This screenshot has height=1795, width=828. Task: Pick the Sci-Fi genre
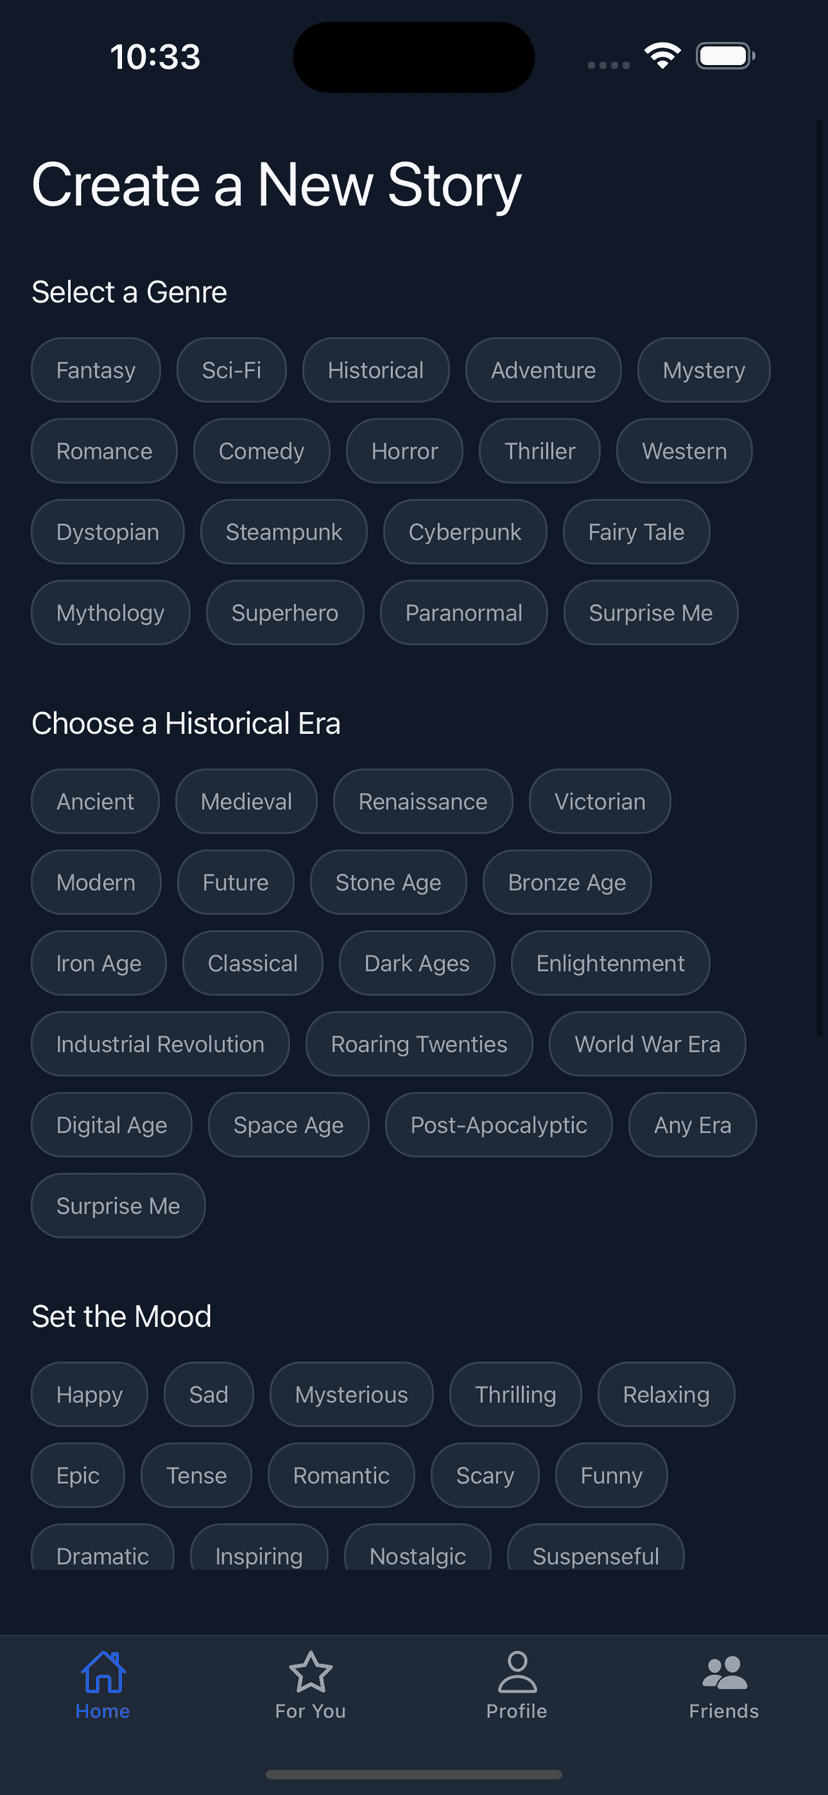click(232, 370)
